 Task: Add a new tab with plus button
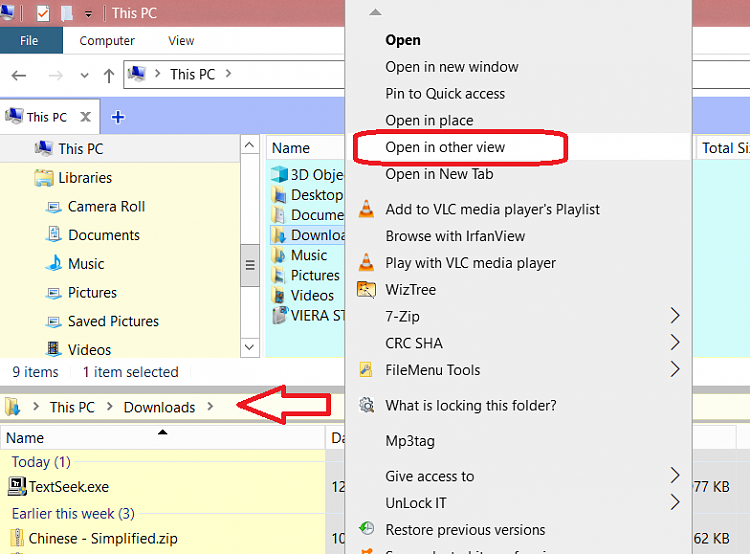[x=118, y=117]
